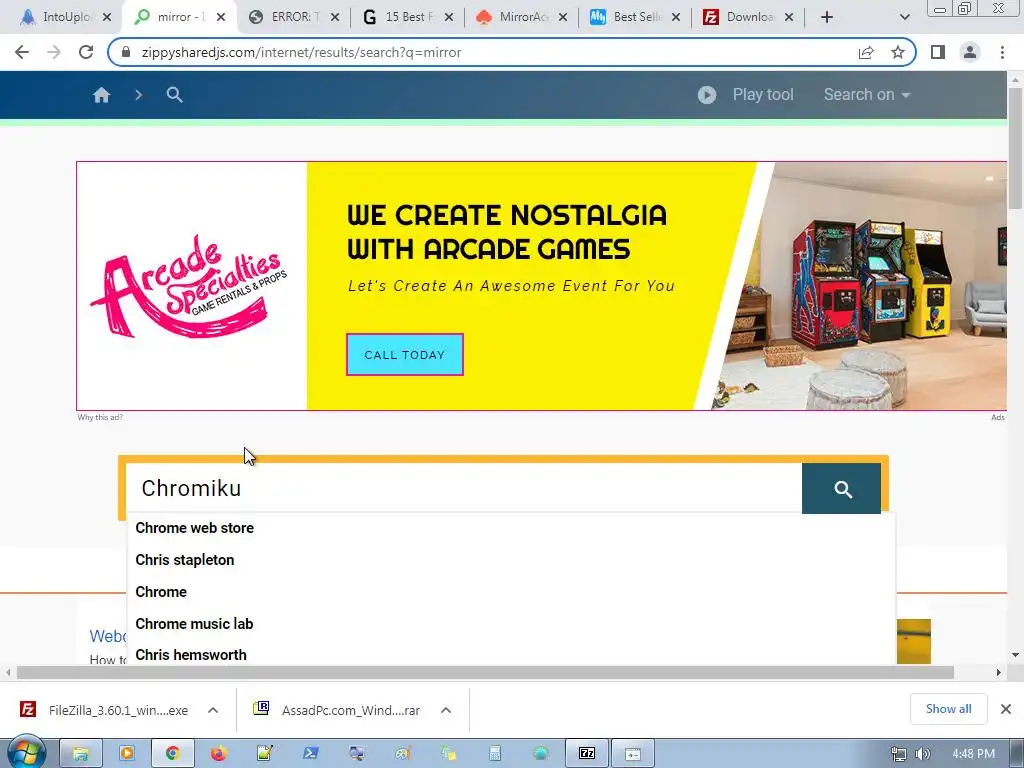Image resolution: width=1024 pixels, height=768 pixels.
Task: Open the Play tool link
Action: point(763,95)
